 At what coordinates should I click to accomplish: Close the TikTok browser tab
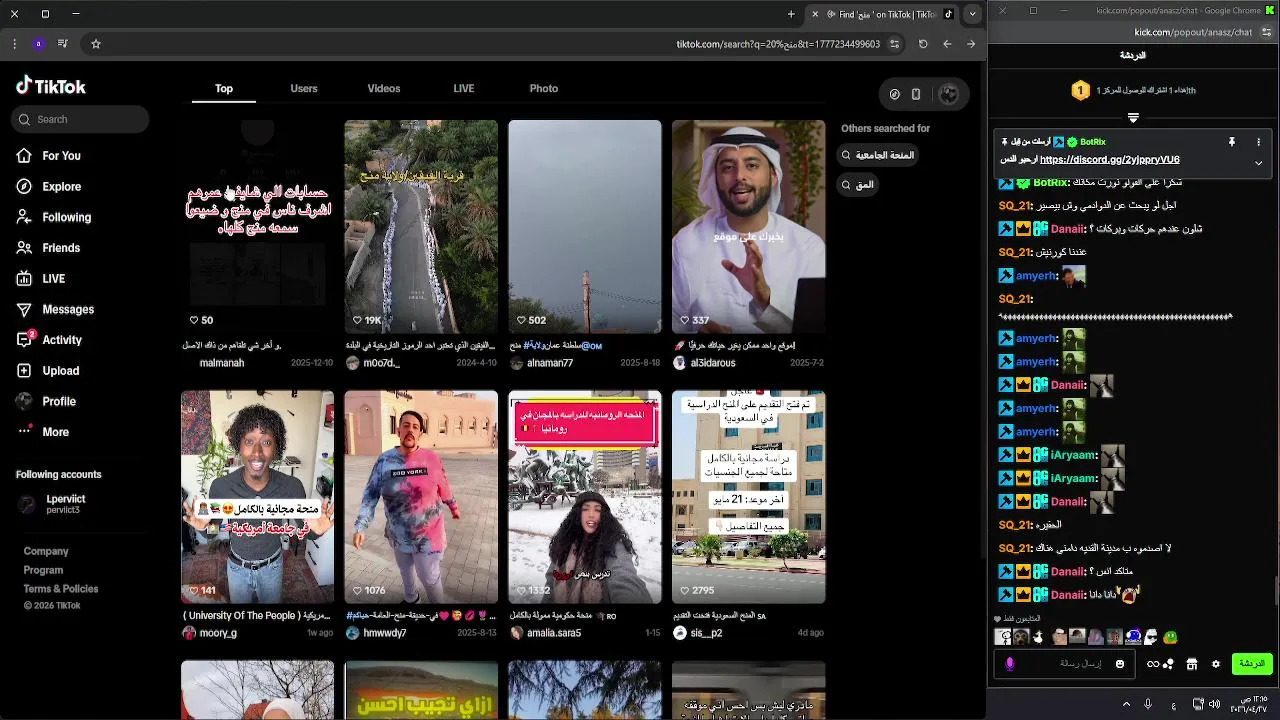pos(815,14)
